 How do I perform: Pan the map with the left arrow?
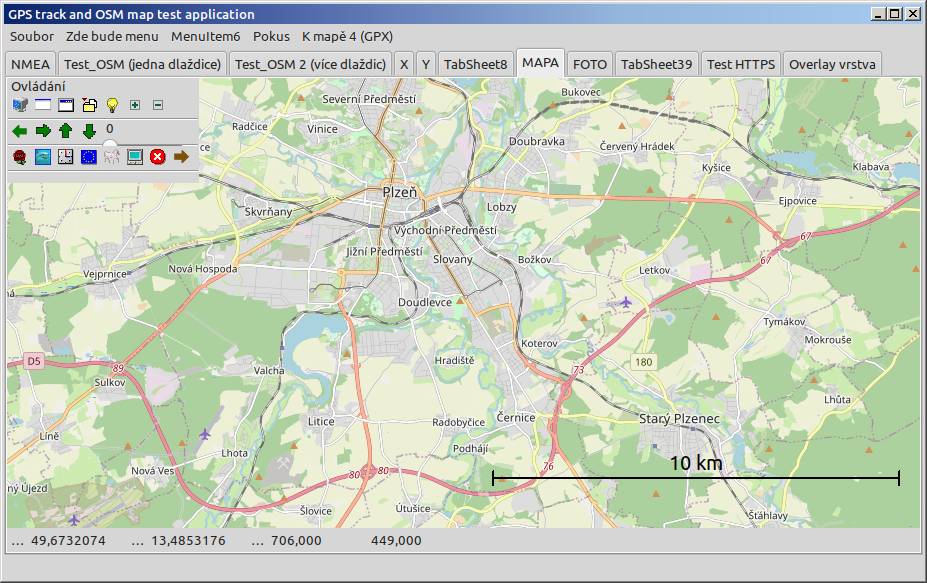click(x=20, y=131)
